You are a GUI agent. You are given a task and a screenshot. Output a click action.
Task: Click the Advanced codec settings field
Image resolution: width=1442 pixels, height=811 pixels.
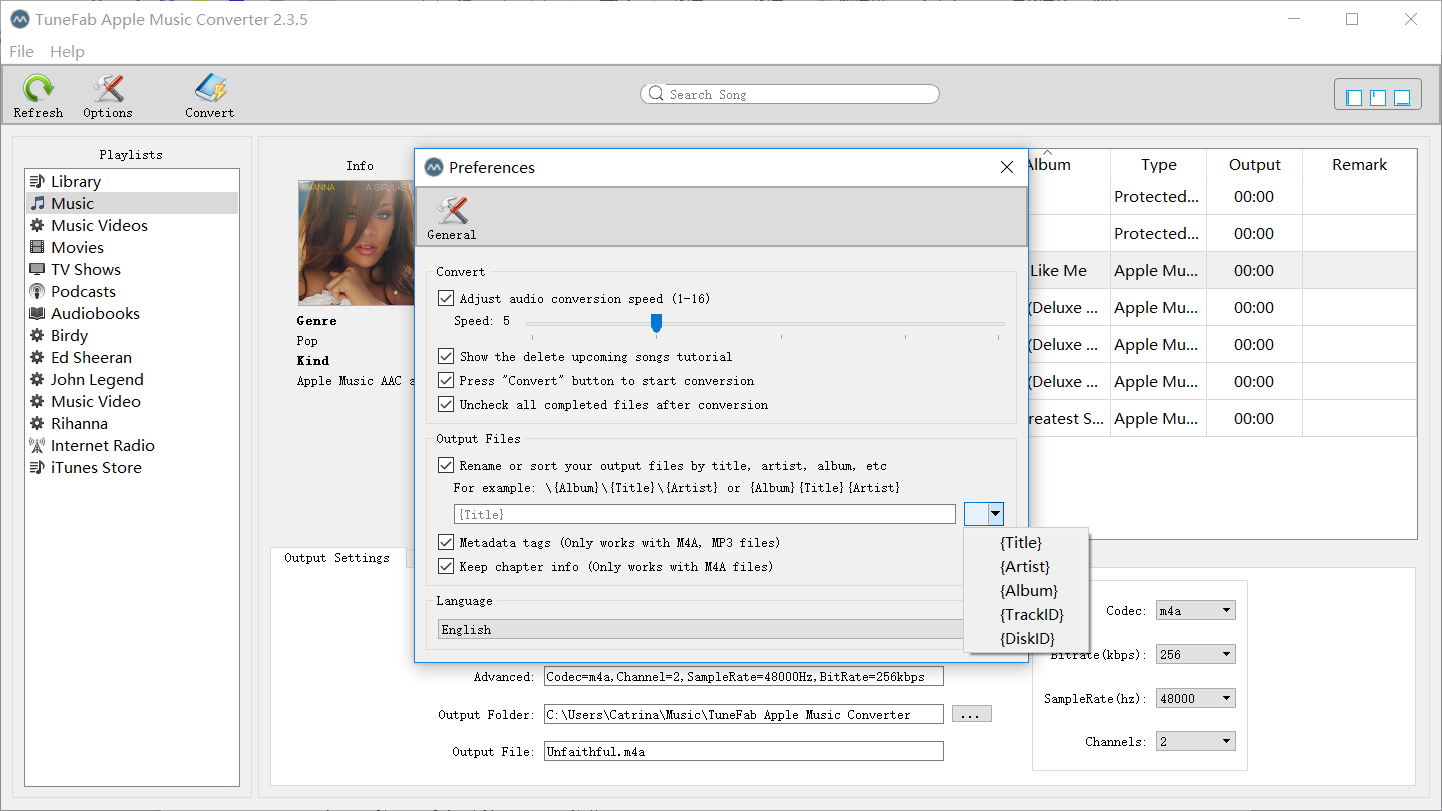[744, 677]
